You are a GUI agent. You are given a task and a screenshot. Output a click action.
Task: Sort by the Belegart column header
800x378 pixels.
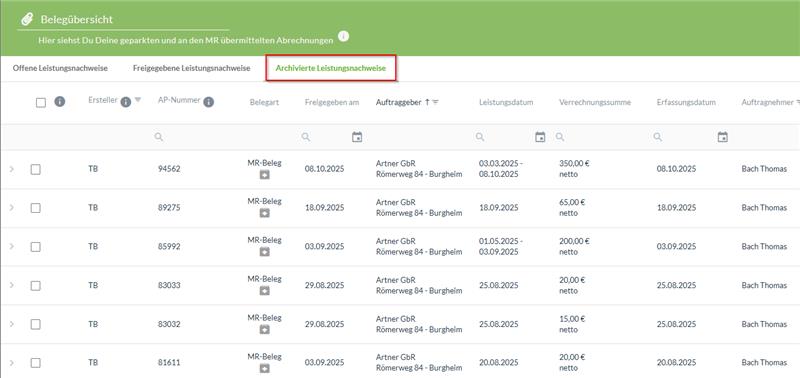click(265, 103)
